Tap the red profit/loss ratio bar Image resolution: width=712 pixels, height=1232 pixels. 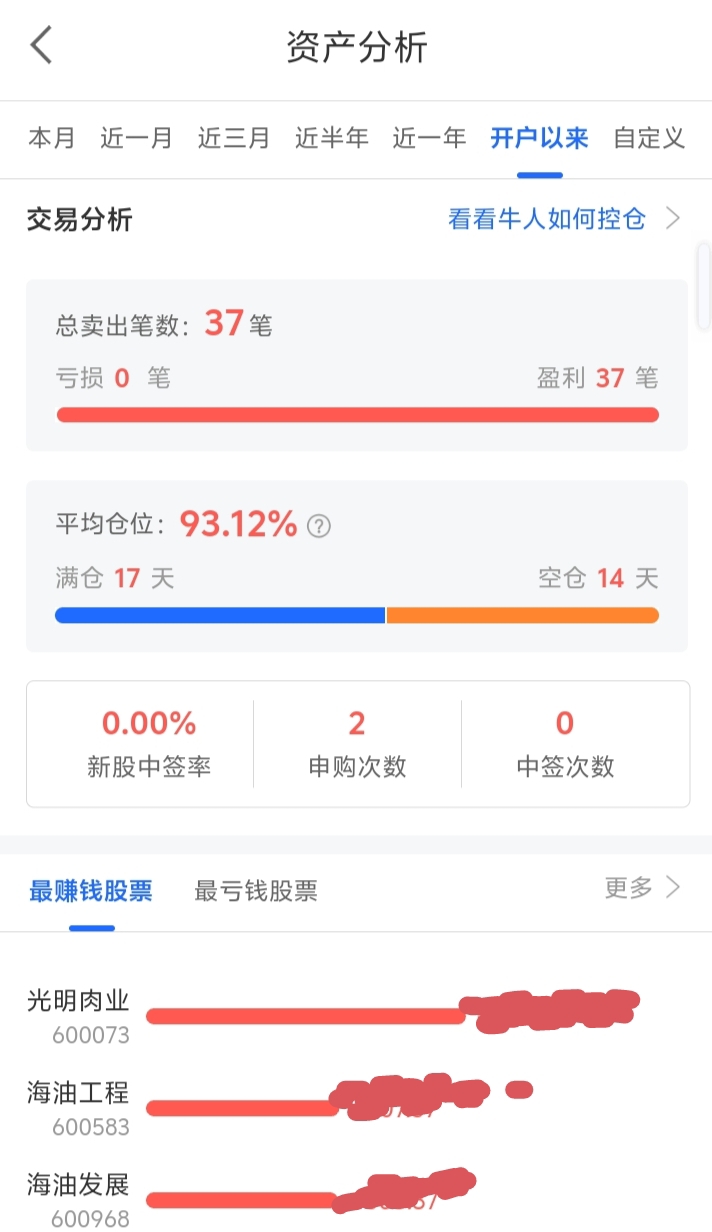coord(357,415)
